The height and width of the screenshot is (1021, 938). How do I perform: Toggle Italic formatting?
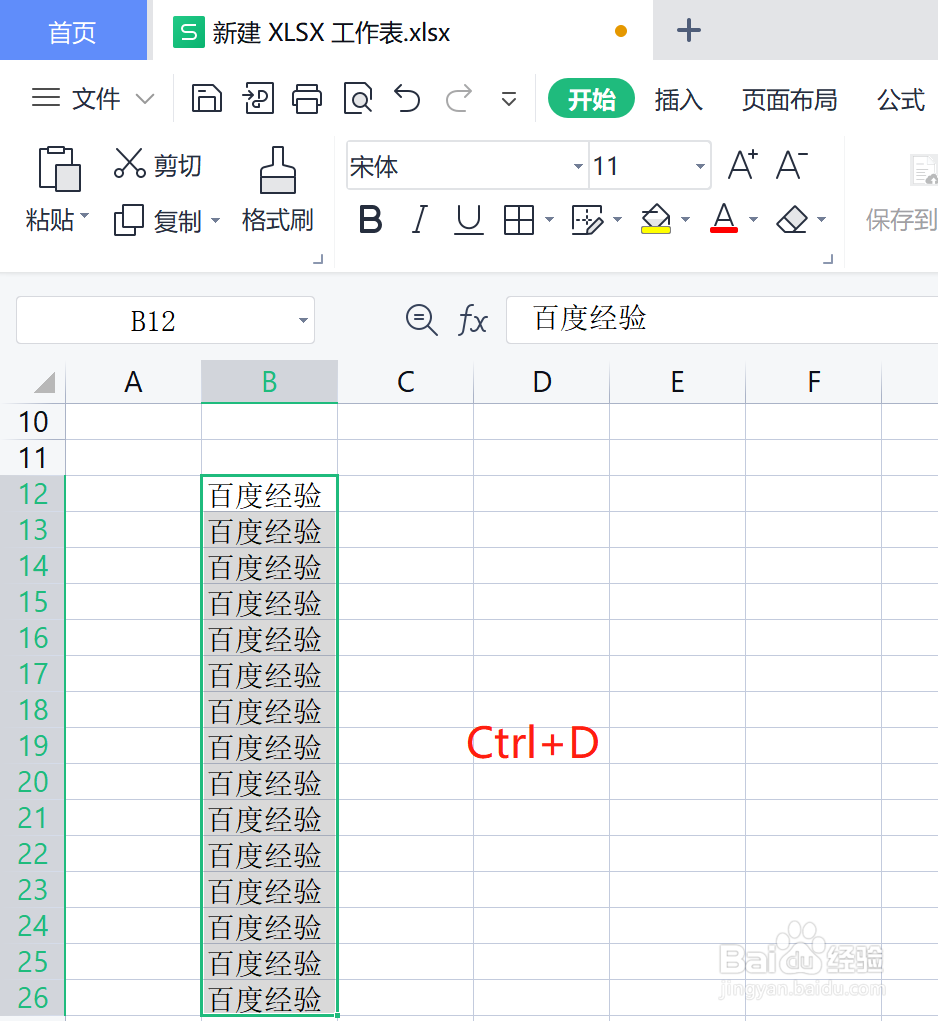coord(420,219)
